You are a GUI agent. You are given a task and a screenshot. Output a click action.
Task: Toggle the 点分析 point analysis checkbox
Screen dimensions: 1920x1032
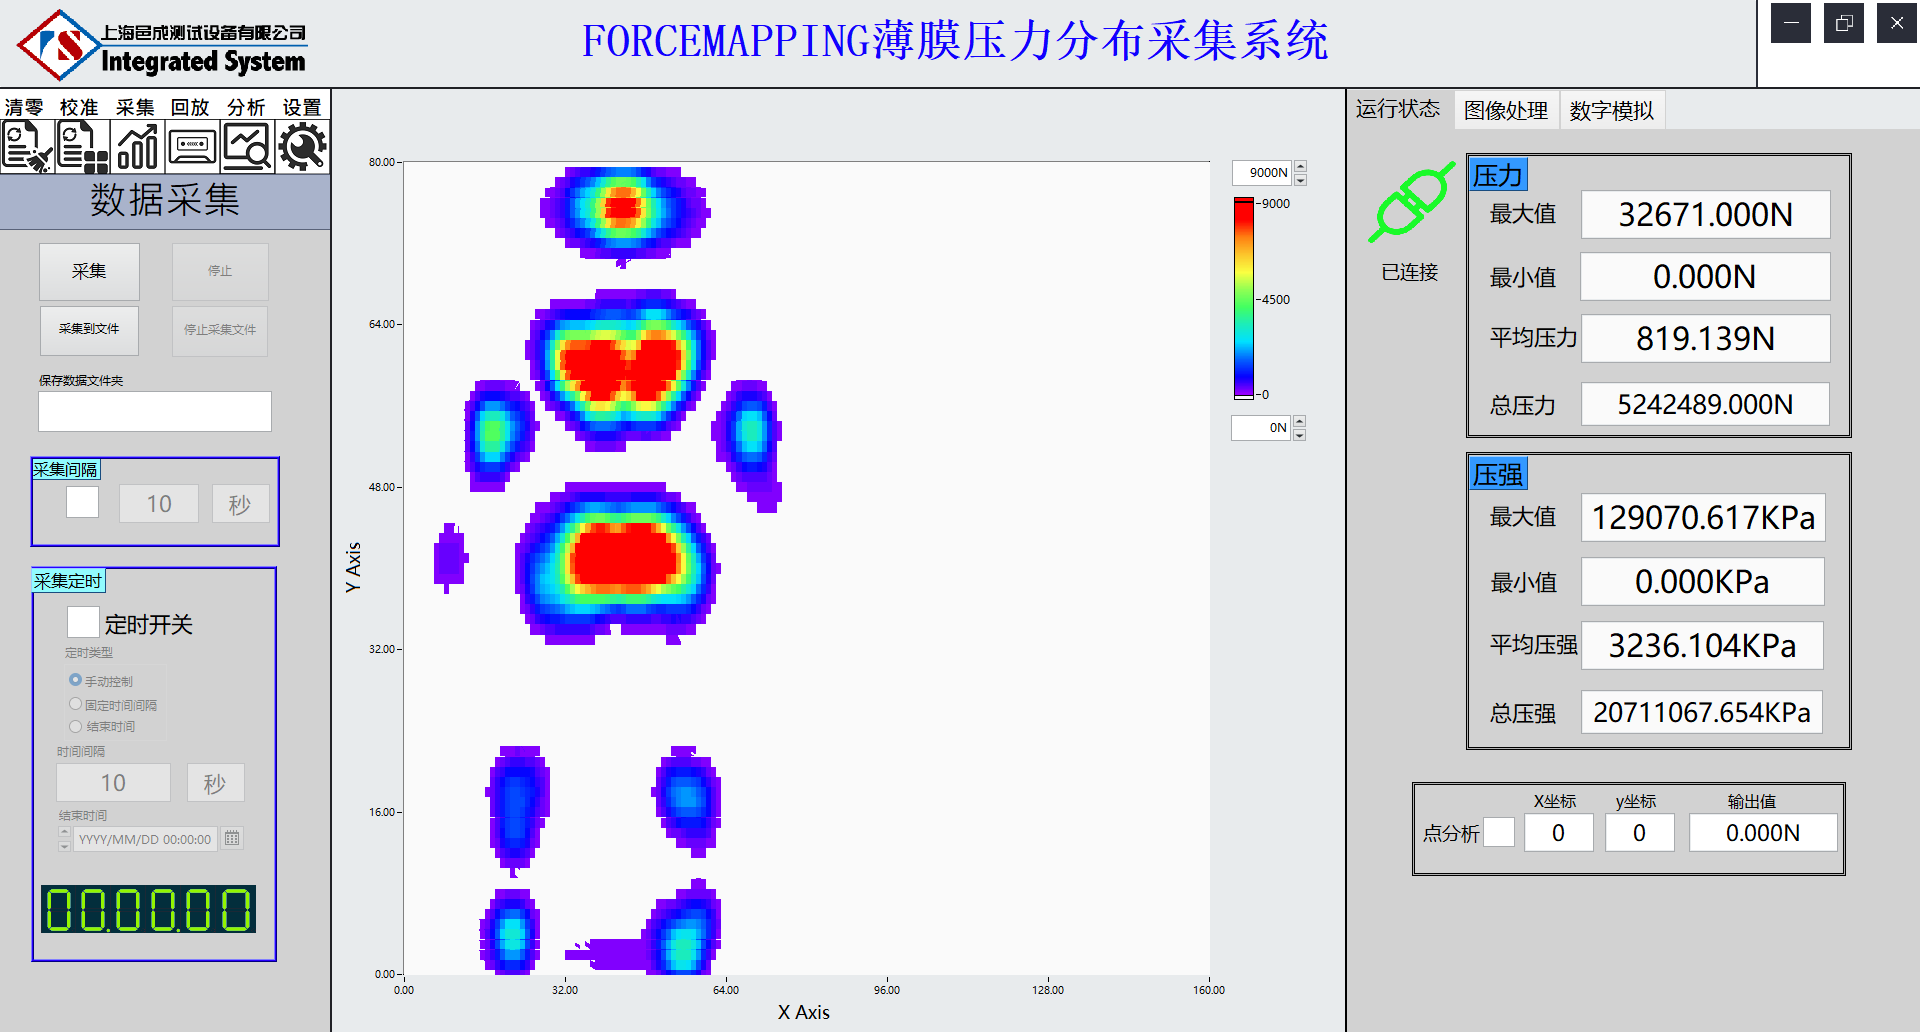click(1498, 832)
